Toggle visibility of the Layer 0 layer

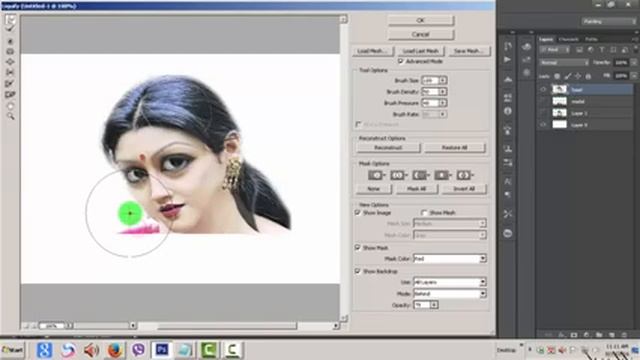[543, 125]
